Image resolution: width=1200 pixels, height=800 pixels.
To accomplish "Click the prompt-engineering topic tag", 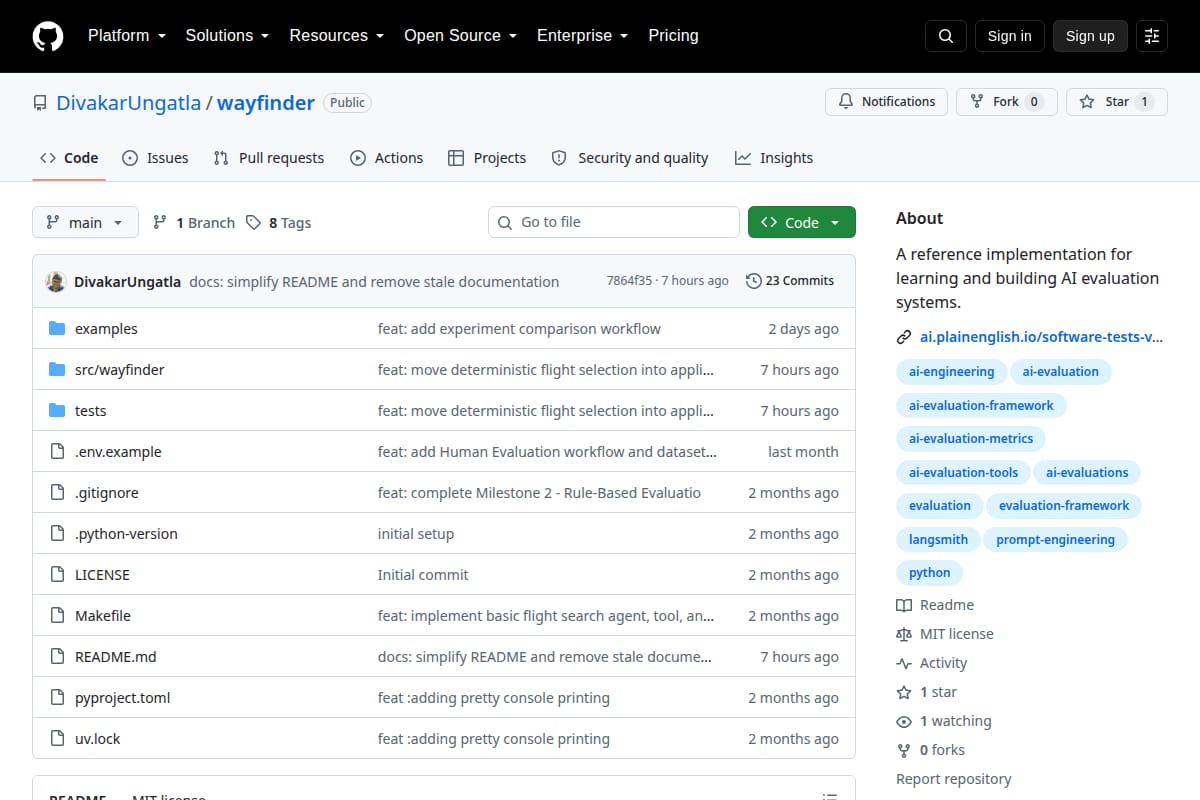I will tap(1055, 540).
